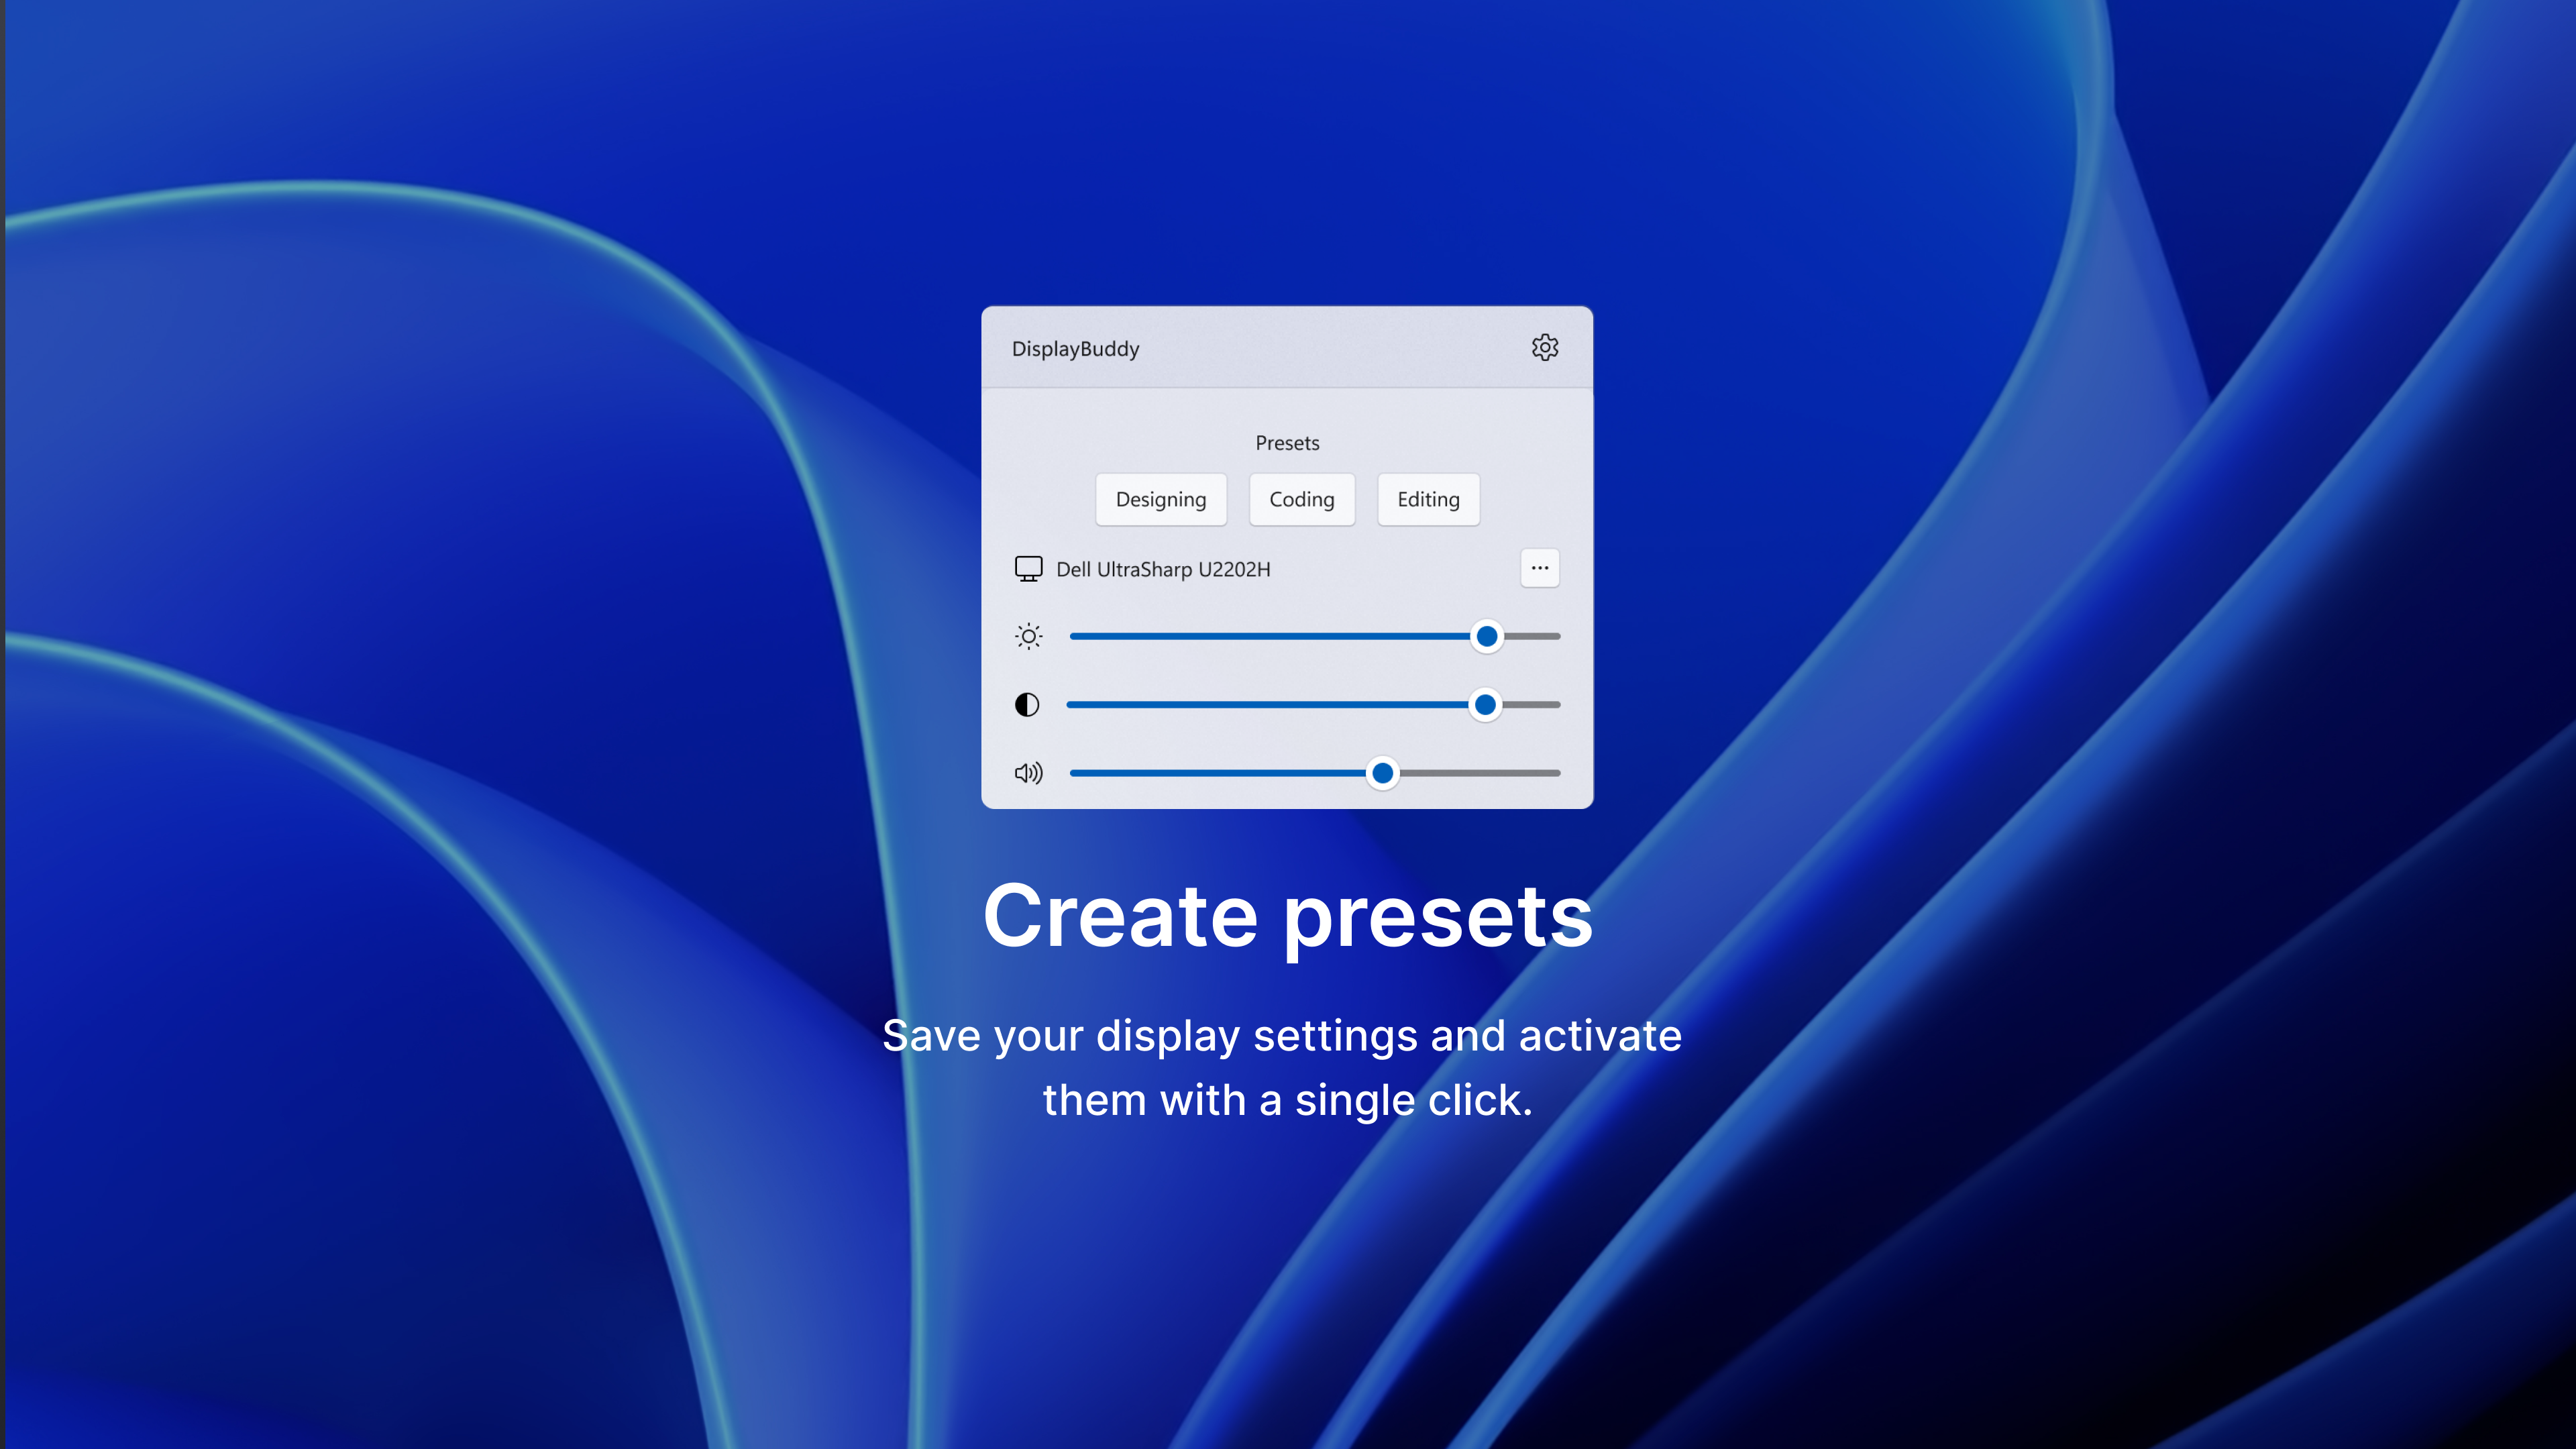This screenshot has height=1449, width=2576.
Task: Open the DisplayBuddy settings gear
Action: 1545,348
